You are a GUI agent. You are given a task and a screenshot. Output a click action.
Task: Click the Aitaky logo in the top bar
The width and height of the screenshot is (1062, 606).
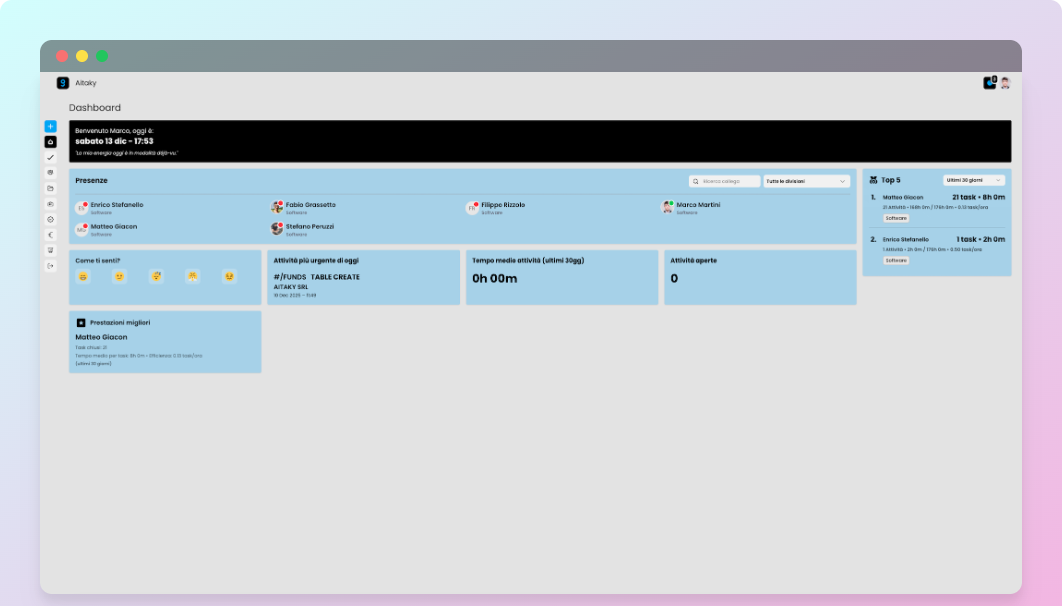coord(62,82)
